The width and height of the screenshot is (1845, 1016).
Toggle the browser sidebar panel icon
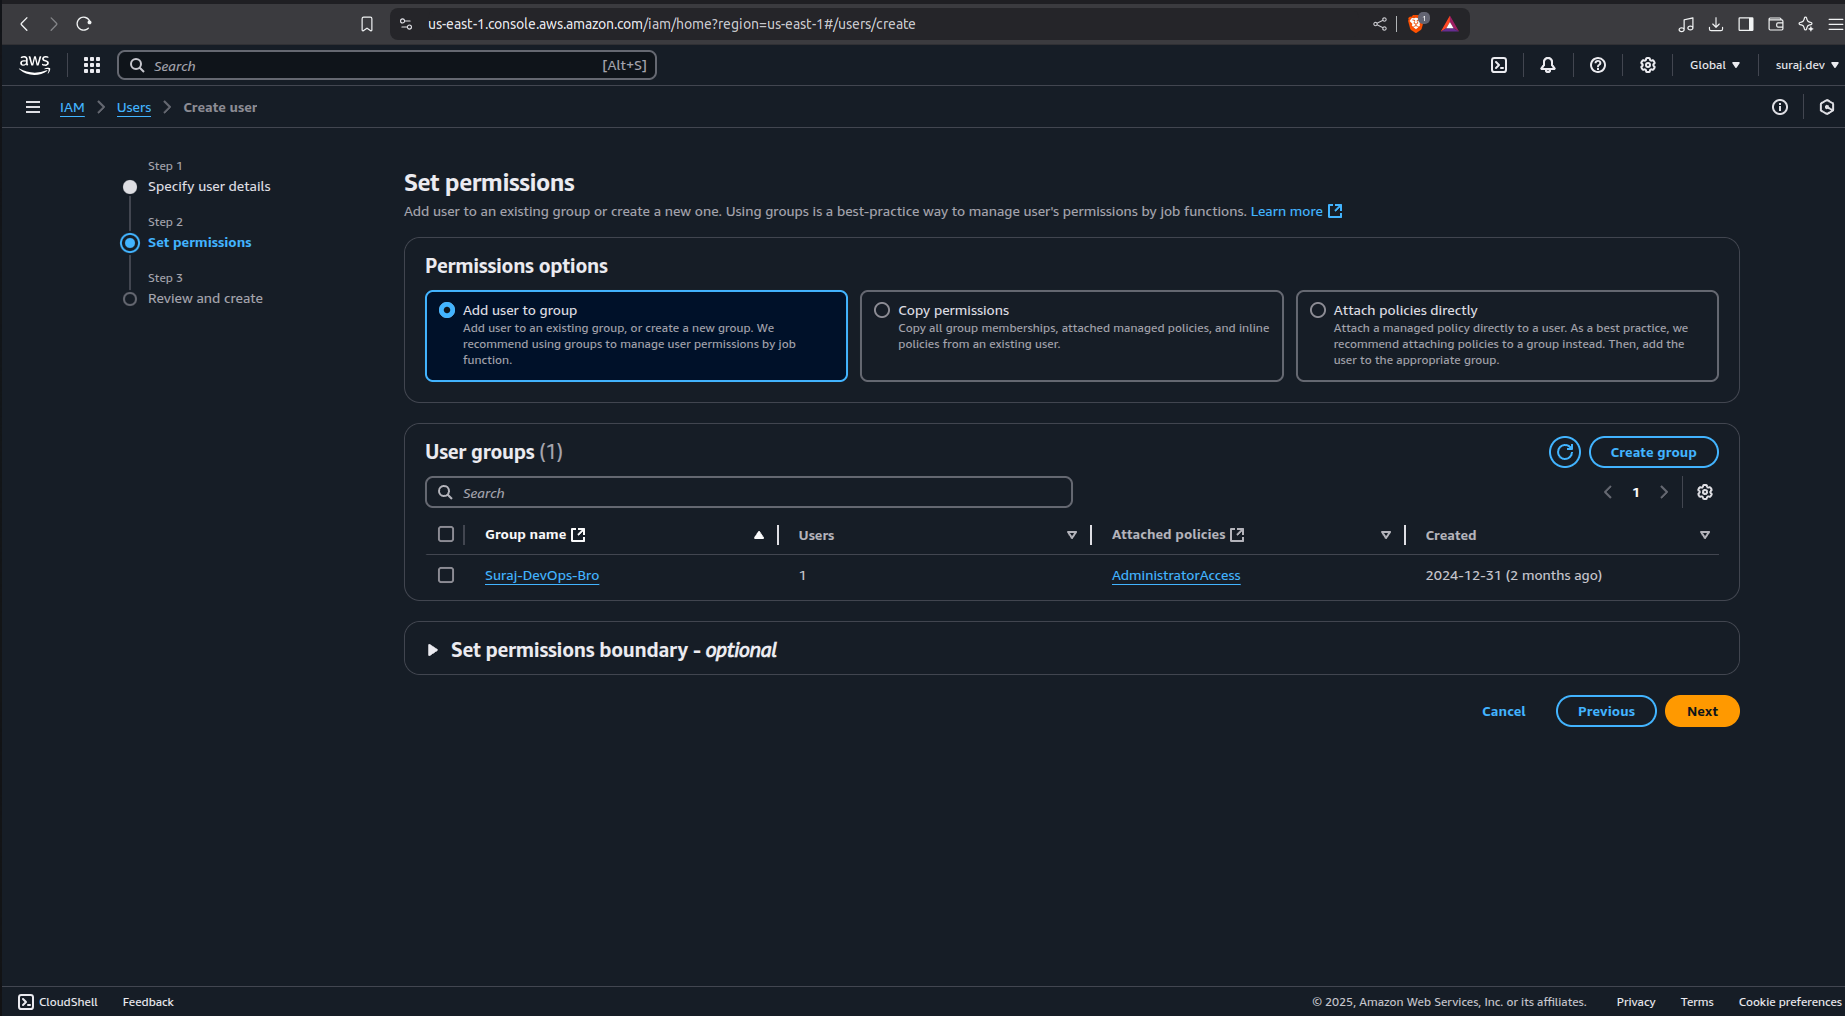point(1746,24)
